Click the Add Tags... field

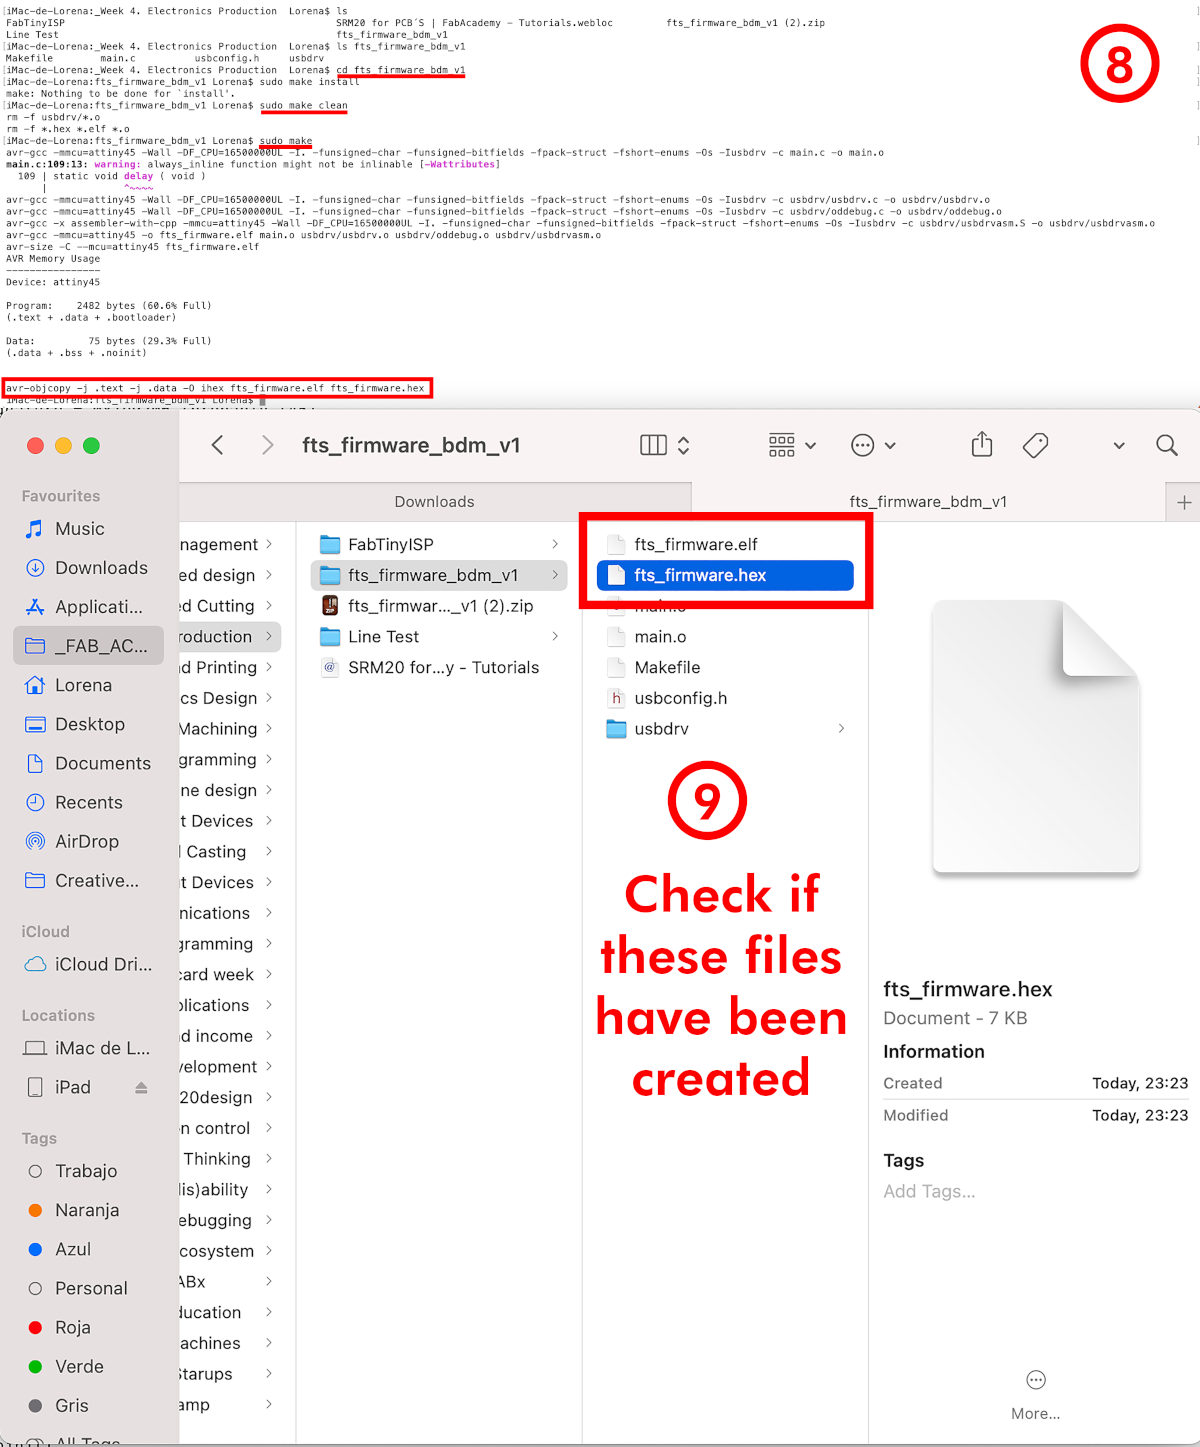tap(929, 1191)
